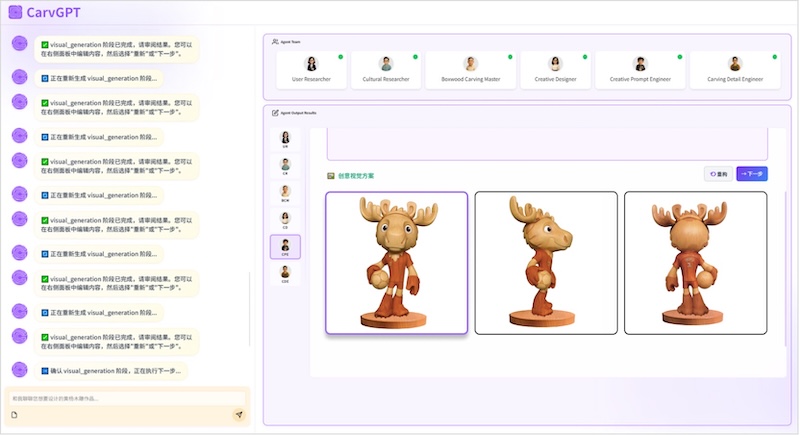This screenshot has width=800, height=435.
Task: Select the Creative Designer agent avatar
Action: point(555,64)
